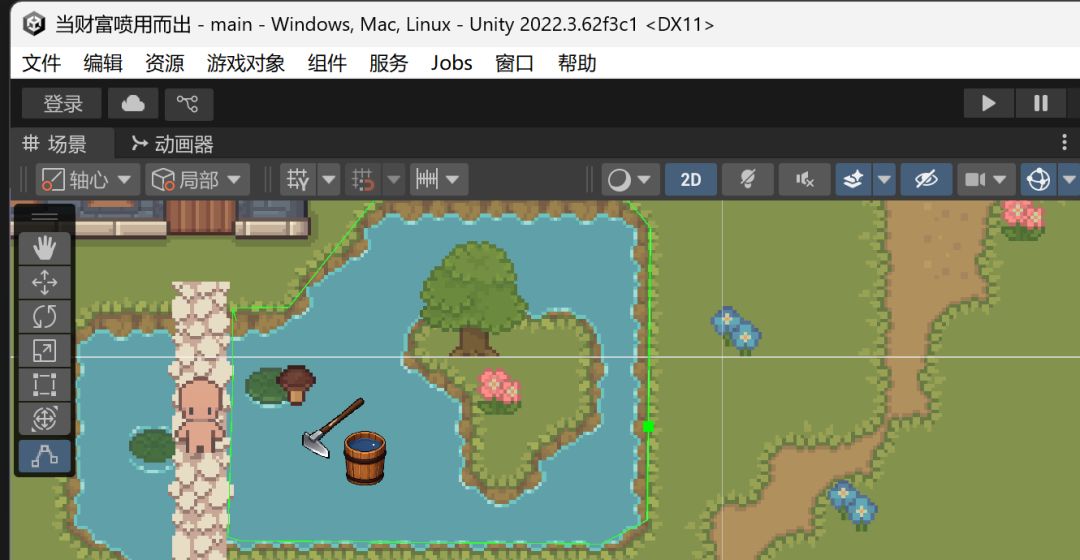Select the Rect tool
Viewport: 1080px width, 560px height.
coord(44,385)
